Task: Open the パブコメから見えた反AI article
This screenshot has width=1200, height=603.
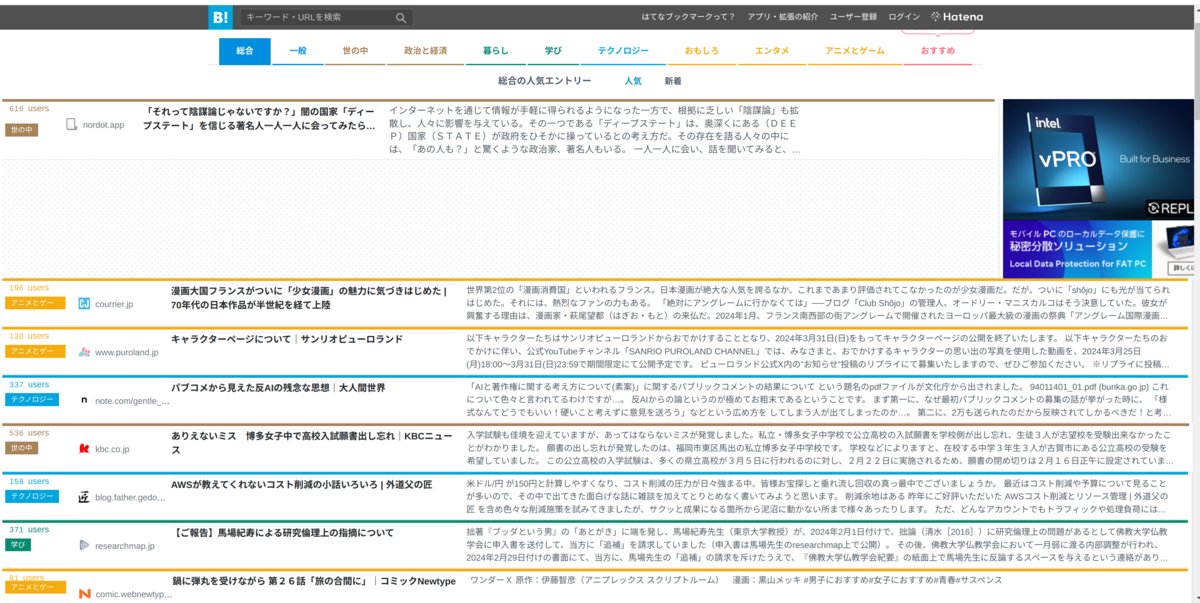Action: point(278,387)
